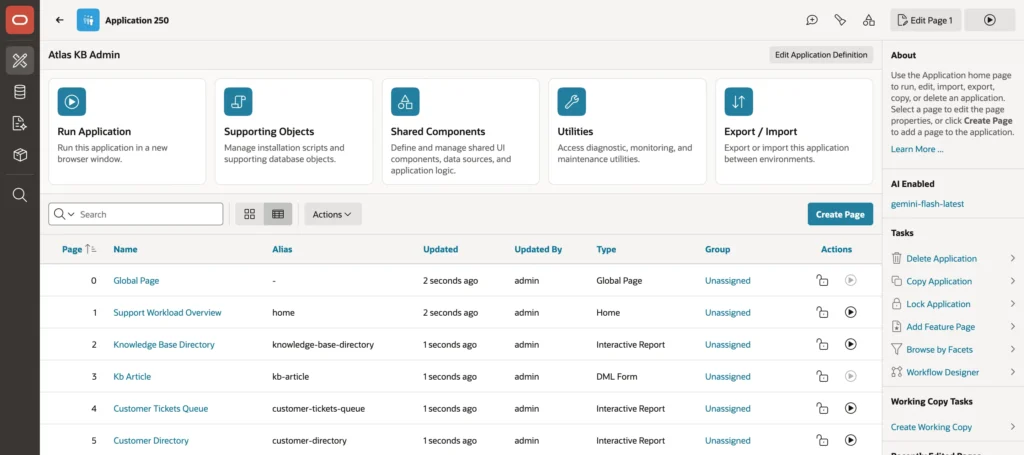Screen dimensions: 1024x455
Task: Open the Team Development sidebar icon
Action: pos(20,123)
